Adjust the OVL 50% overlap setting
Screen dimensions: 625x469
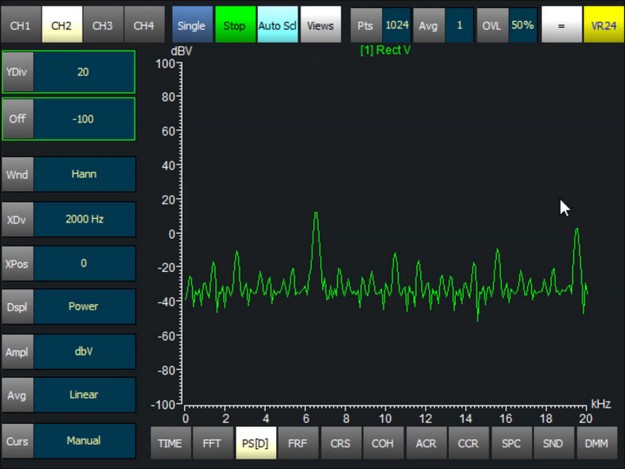pyautogui.click(x=521, y=25)
